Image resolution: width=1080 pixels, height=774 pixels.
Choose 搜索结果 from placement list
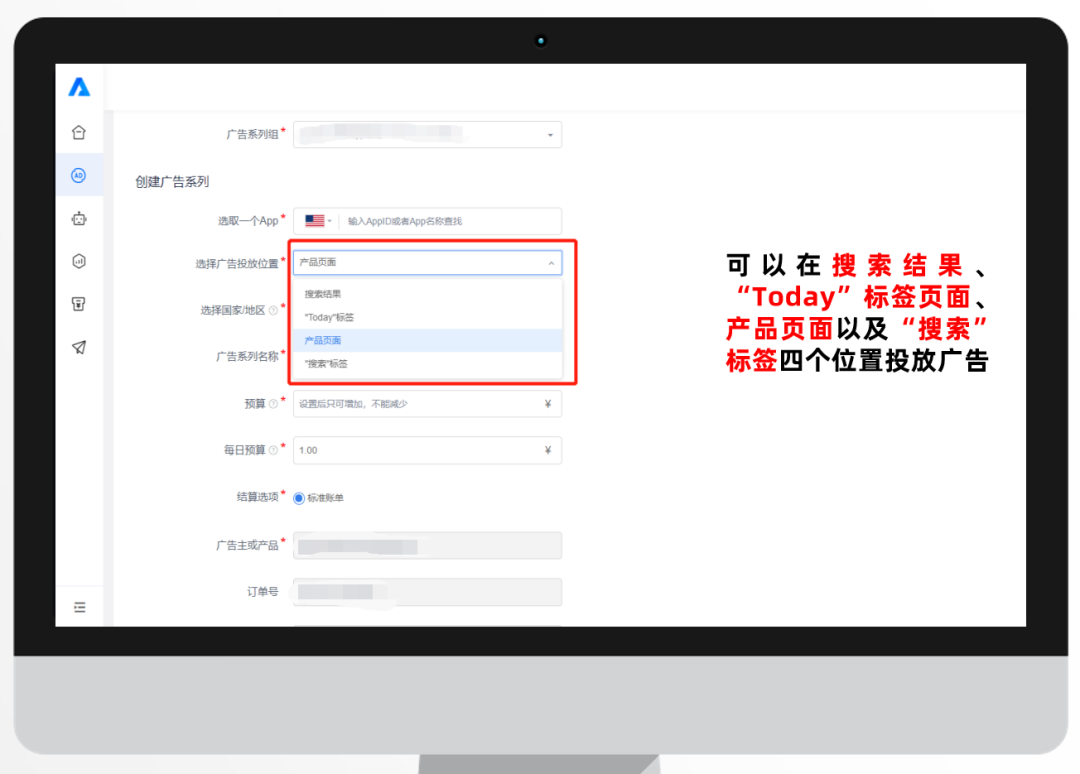point(428,294)
